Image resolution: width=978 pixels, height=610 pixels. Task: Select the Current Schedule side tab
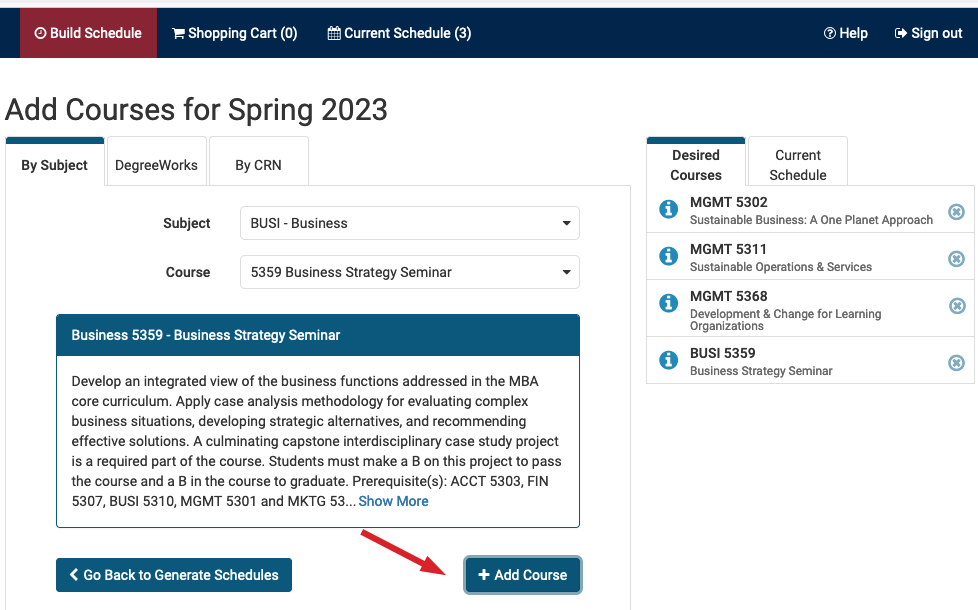point(798,162)
